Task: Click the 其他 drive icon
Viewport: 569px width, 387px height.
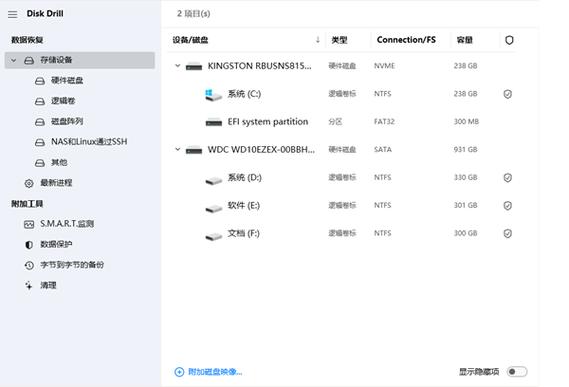Action: tap(40, 163)
